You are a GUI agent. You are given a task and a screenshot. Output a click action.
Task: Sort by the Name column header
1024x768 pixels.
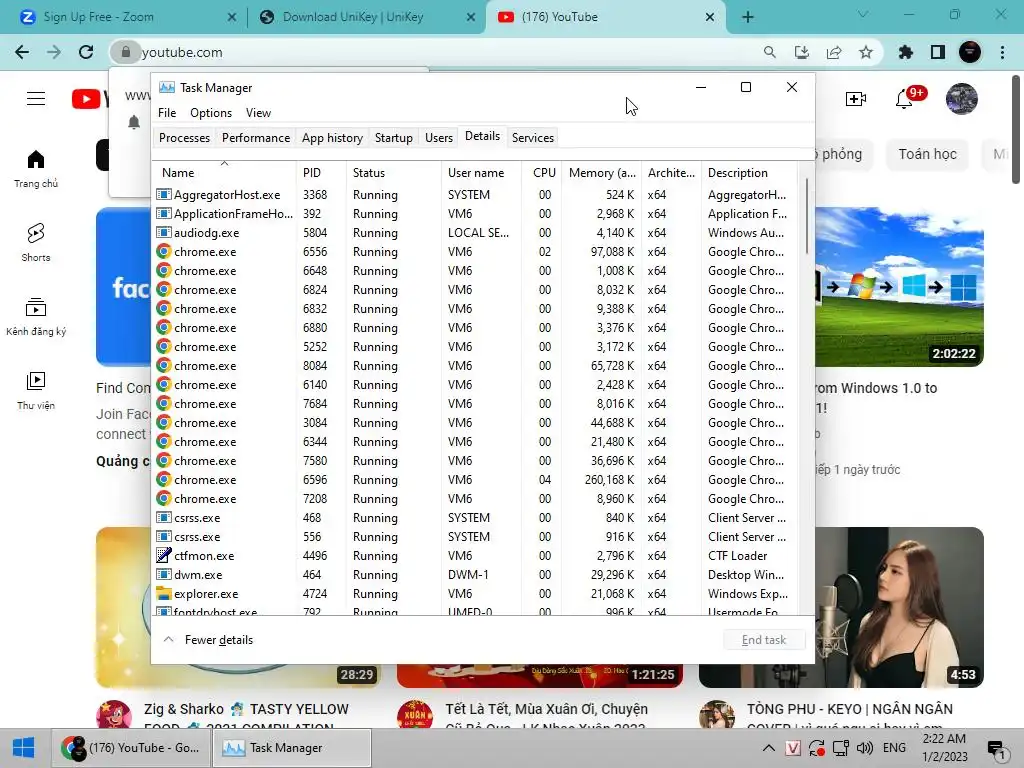coord(224,172)
